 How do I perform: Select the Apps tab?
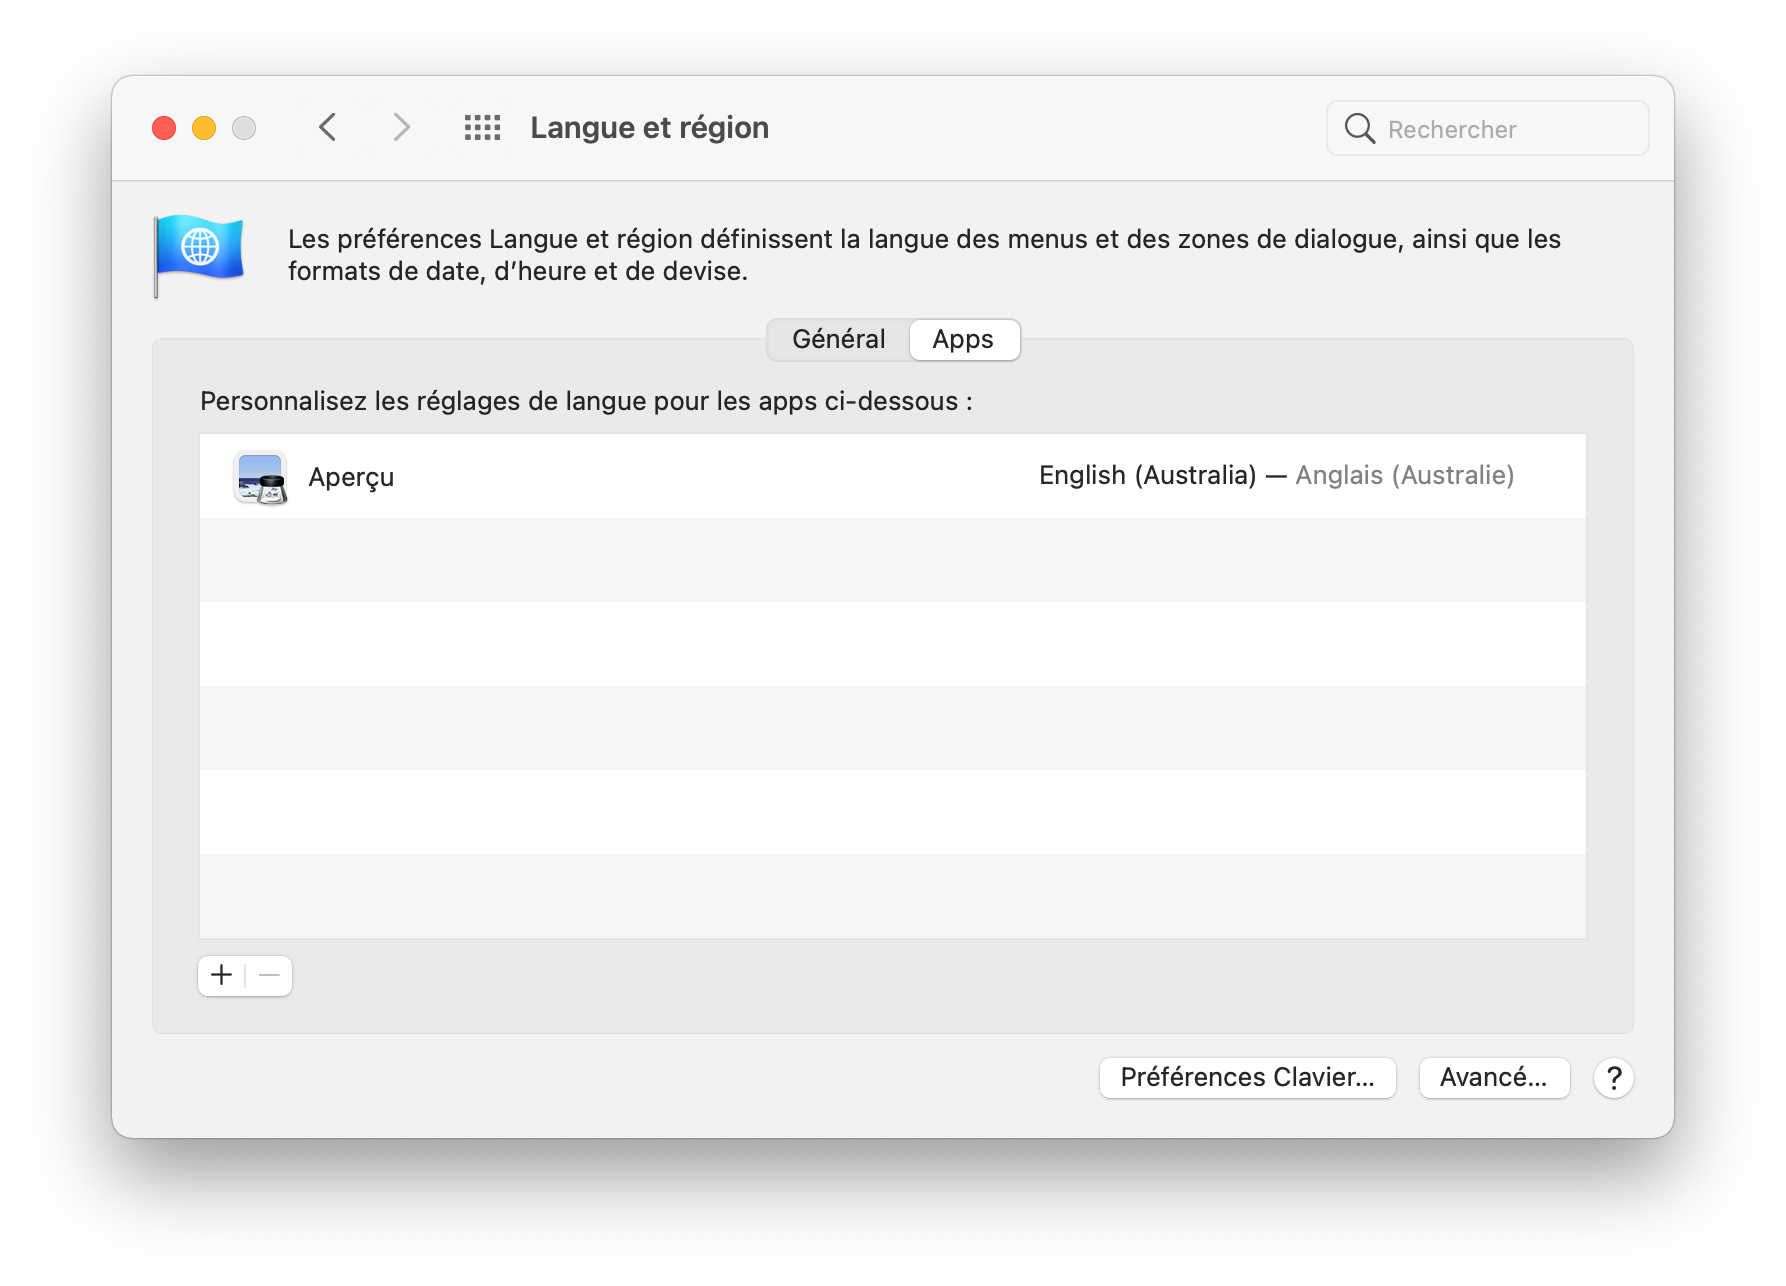pyautogui.click(x=963, y=339)
